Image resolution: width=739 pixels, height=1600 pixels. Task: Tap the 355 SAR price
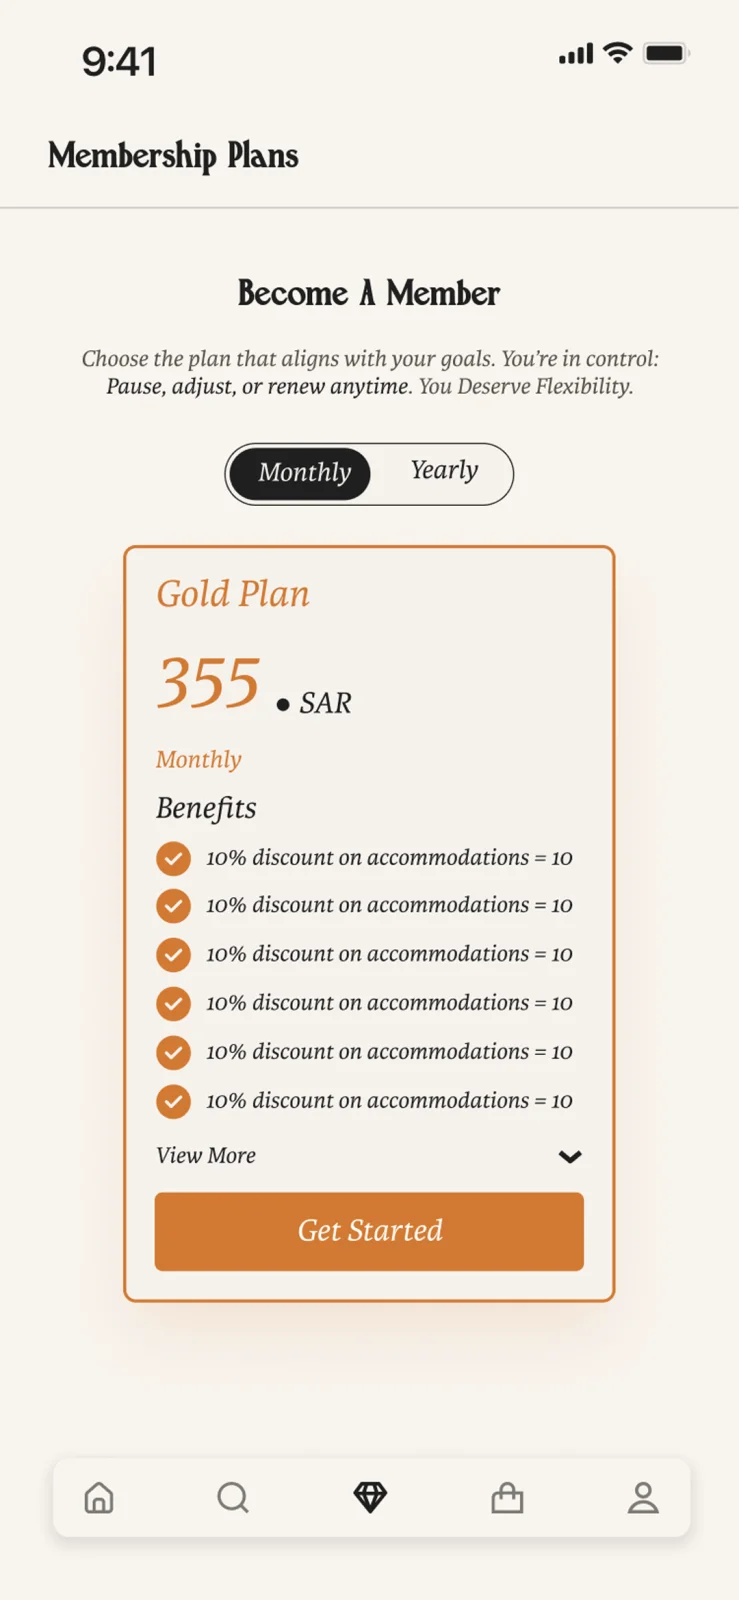254,685
